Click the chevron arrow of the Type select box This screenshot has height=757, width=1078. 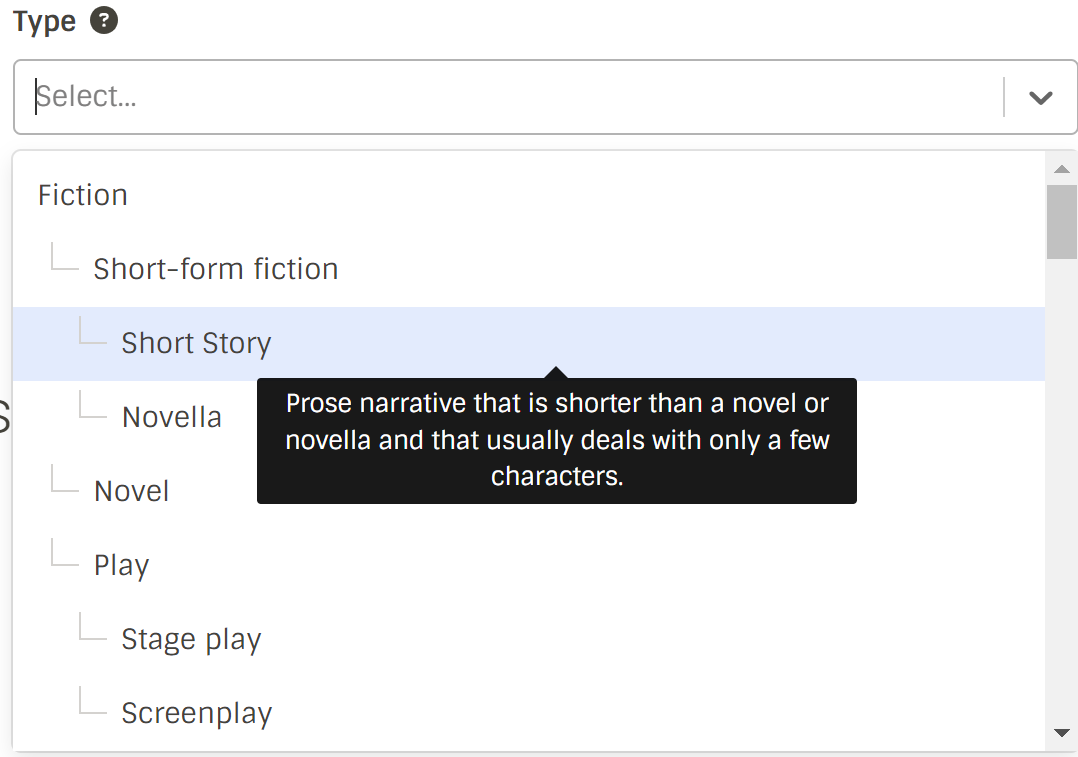tap(1040, 98)
